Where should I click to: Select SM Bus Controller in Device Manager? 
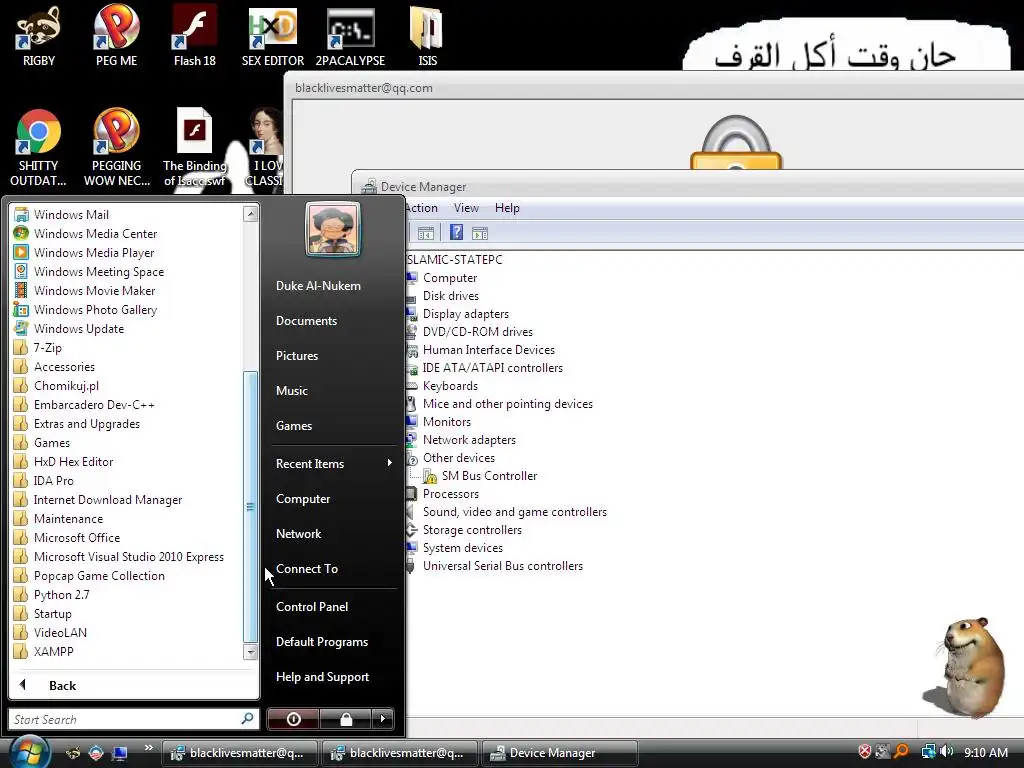tap(489, 475)
